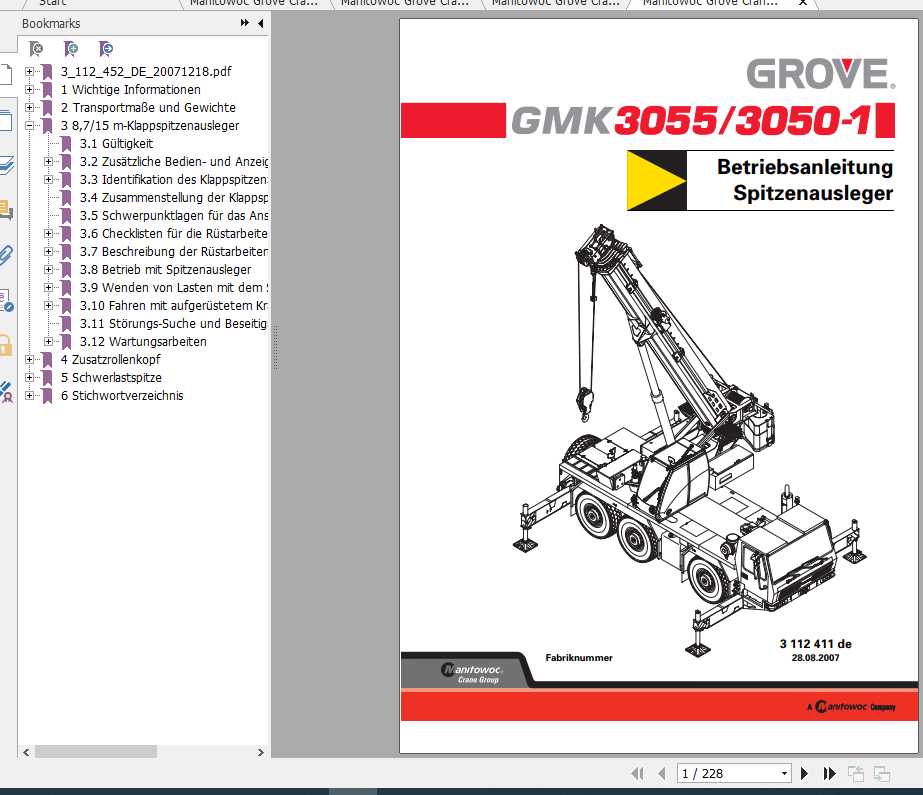This screenshot has height=795, width=923.
Task: Switch to the Start tab
Action: pos(52,4)
